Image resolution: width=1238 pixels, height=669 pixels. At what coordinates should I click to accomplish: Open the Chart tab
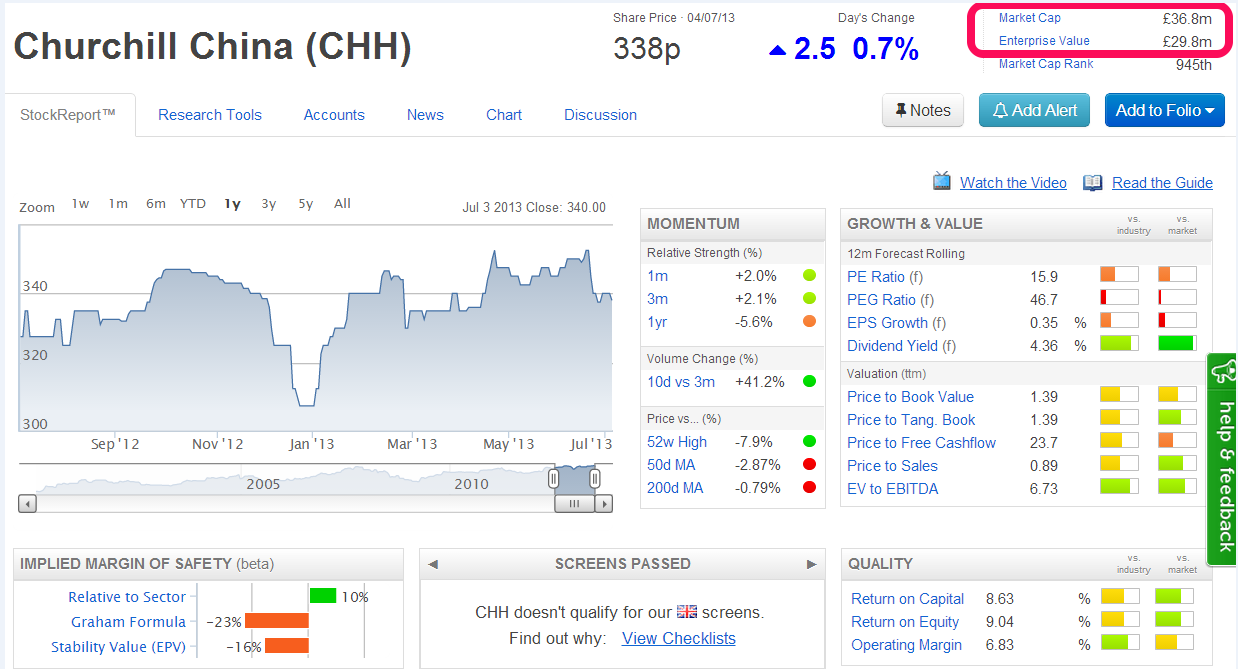point(504,115)
